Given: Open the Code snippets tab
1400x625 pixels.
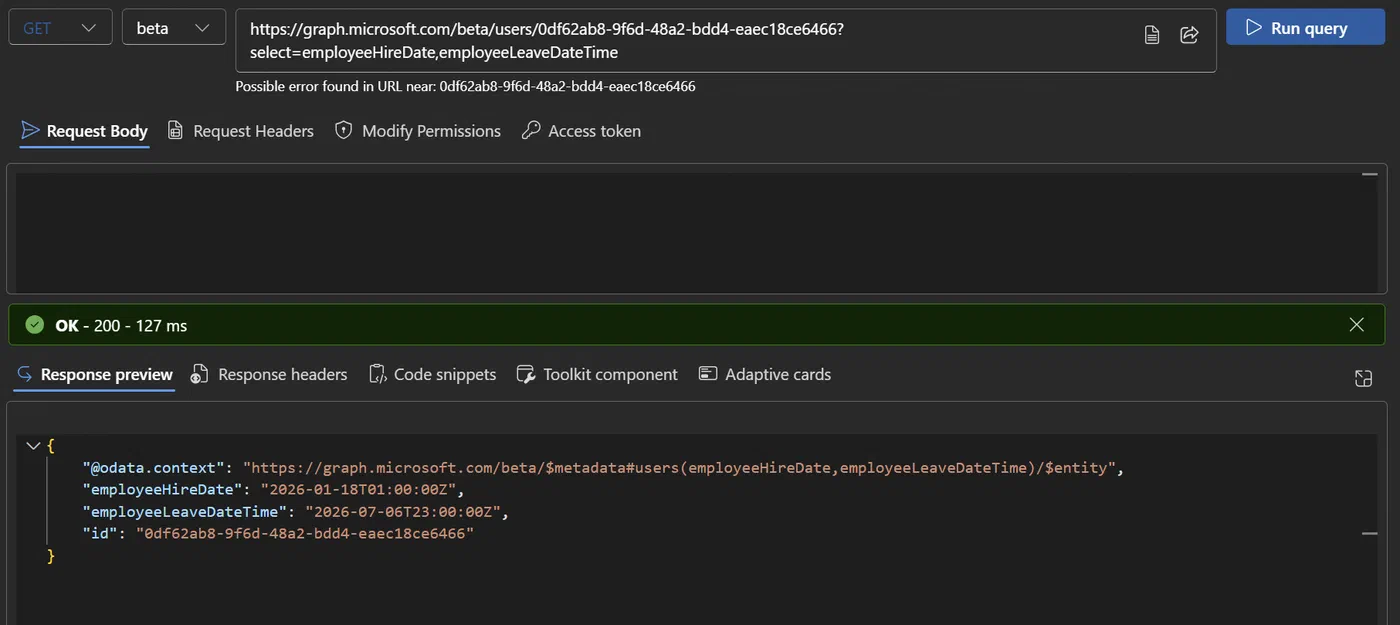Looking at the screenshot, I should coord(432,374).
